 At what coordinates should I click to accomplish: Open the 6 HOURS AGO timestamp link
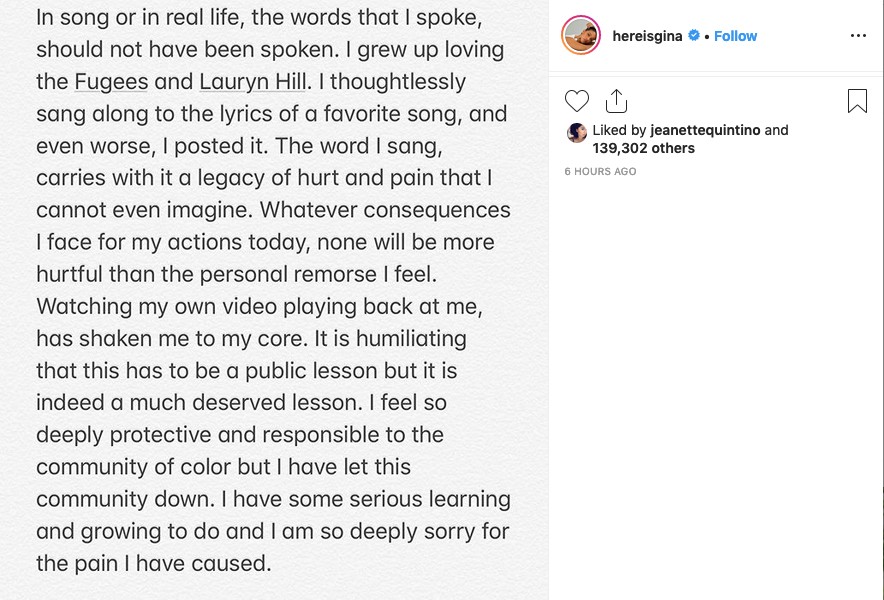click(x=600, y=171)
